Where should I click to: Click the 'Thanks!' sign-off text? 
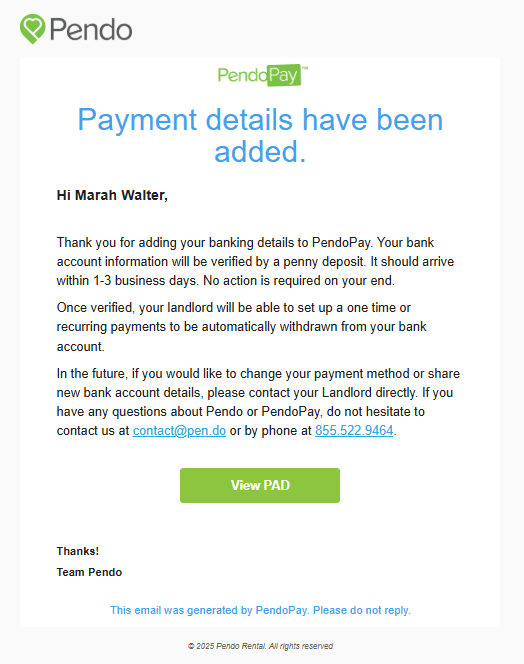click(78, 551)
